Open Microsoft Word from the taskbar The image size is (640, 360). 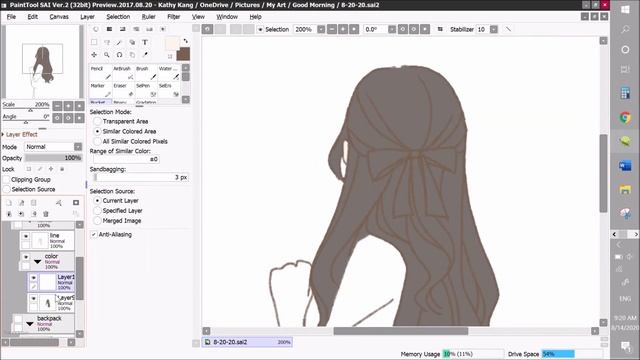[x=625, y=166]
